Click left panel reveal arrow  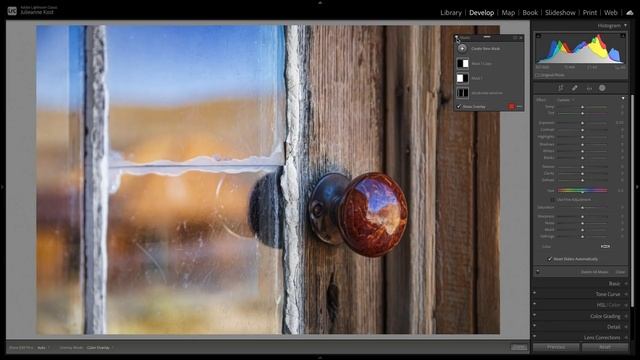[2, 187]
